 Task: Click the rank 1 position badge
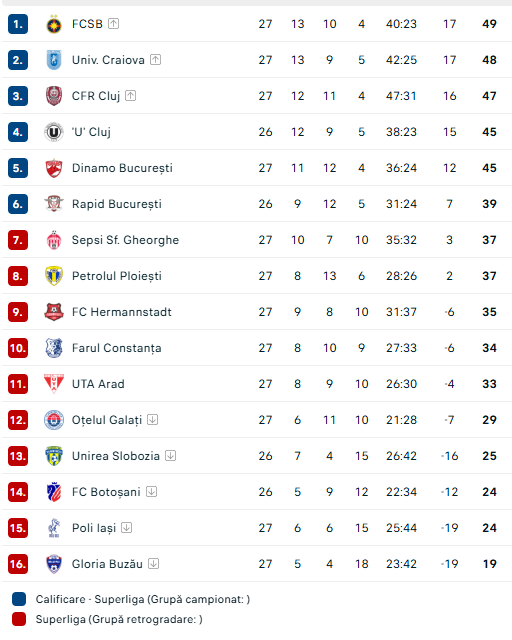18,24
